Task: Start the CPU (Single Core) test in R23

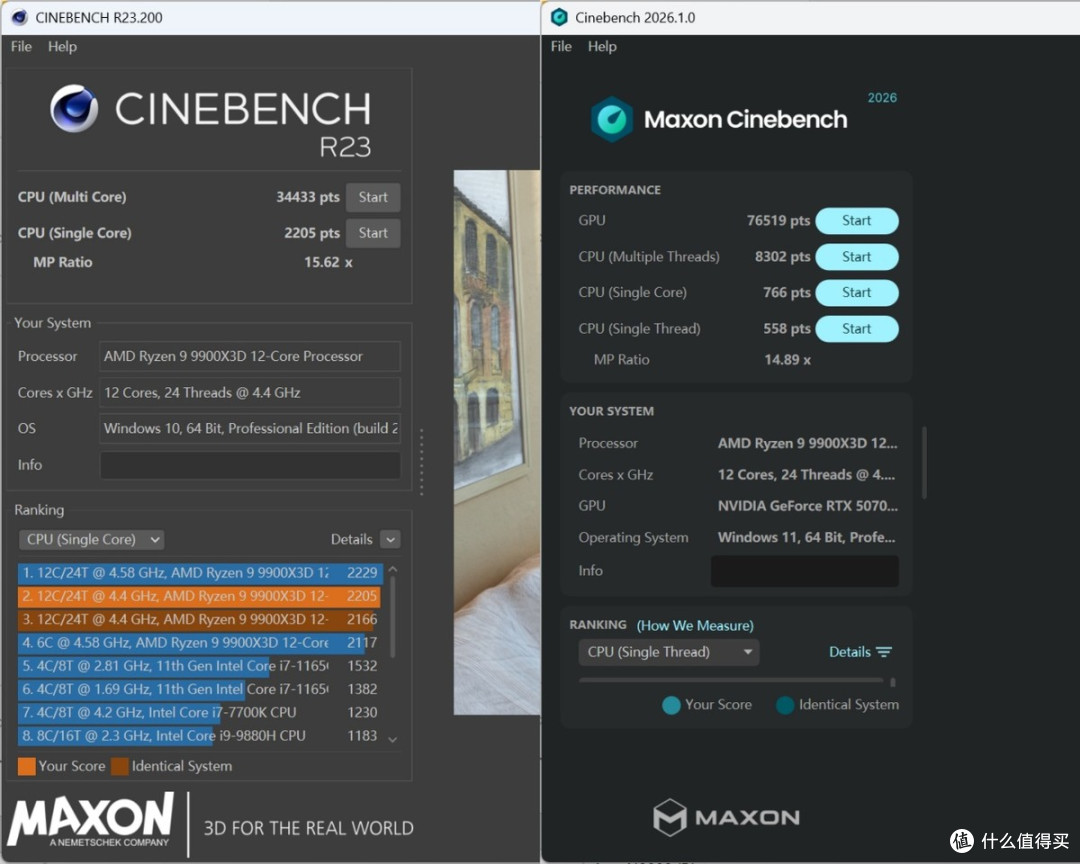Action: 373,233
